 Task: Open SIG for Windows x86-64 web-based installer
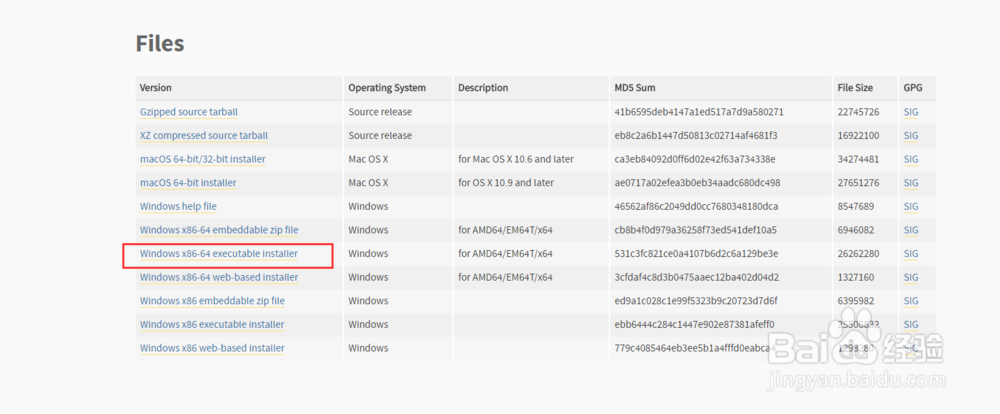pyautogui.click(x=910, y=277)
